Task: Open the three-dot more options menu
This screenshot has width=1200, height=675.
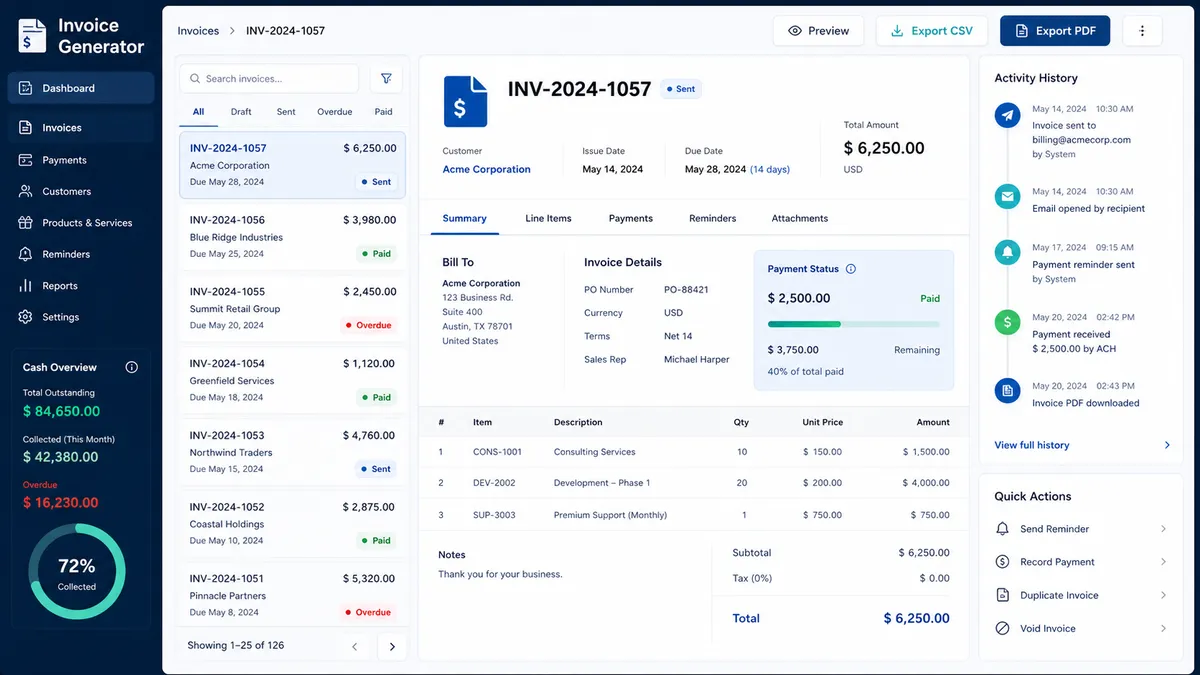Action: 1142,31
